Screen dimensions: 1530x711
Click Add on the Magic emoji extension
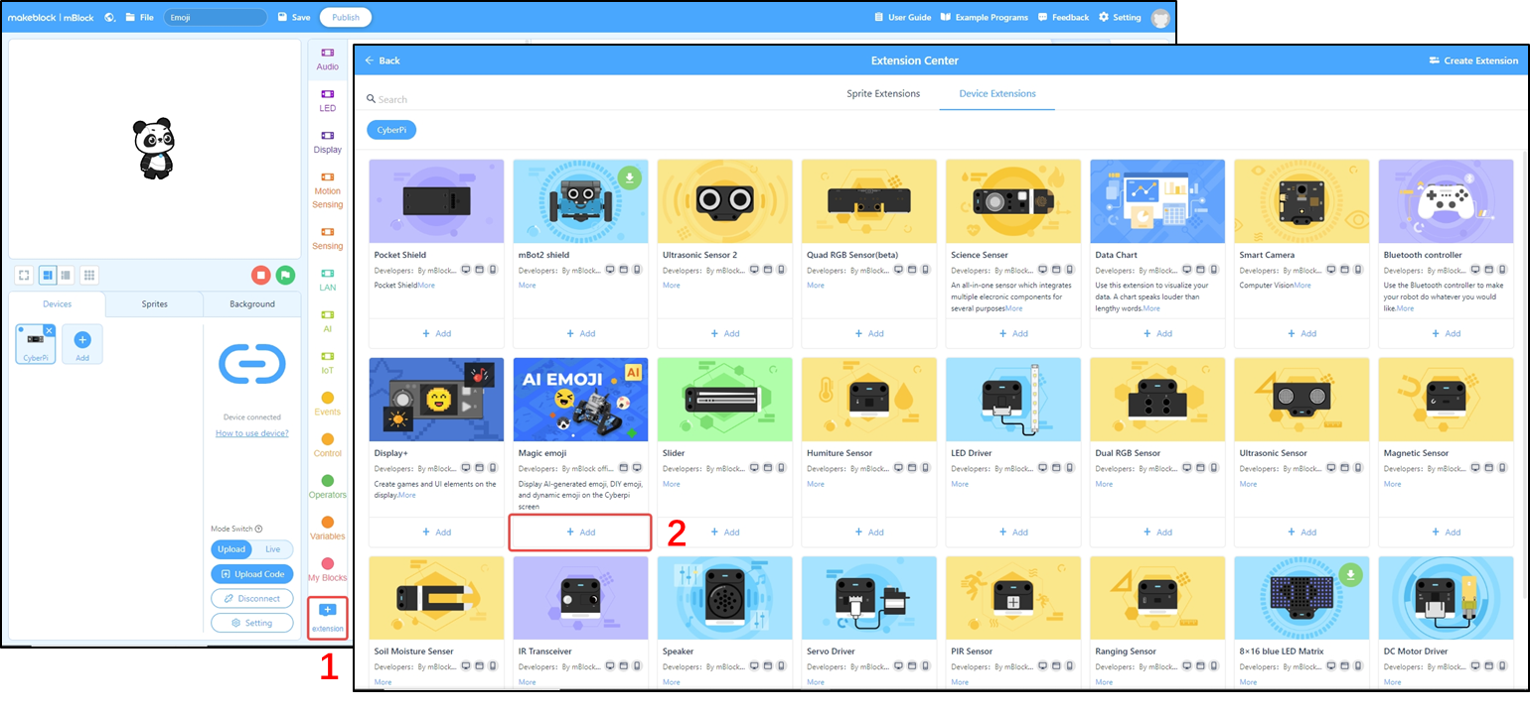[580, 532]
